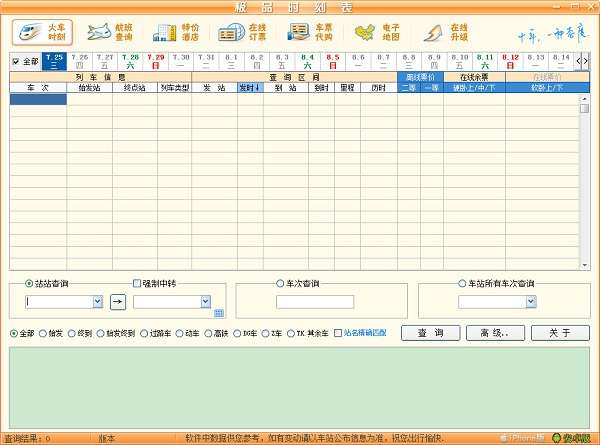
Task: Expand the 强制中转 transfer station dropdown
Action: [x=205, y=301]
